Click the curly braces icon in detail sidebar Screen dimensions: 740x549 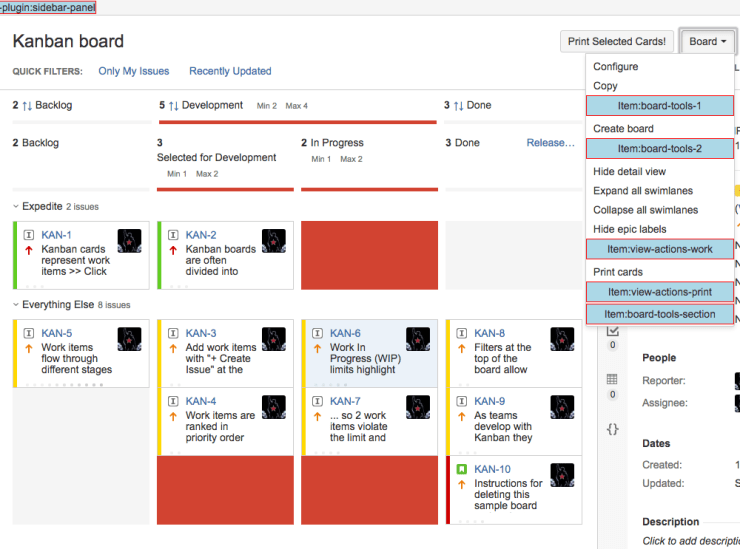[x=613, y=428]
